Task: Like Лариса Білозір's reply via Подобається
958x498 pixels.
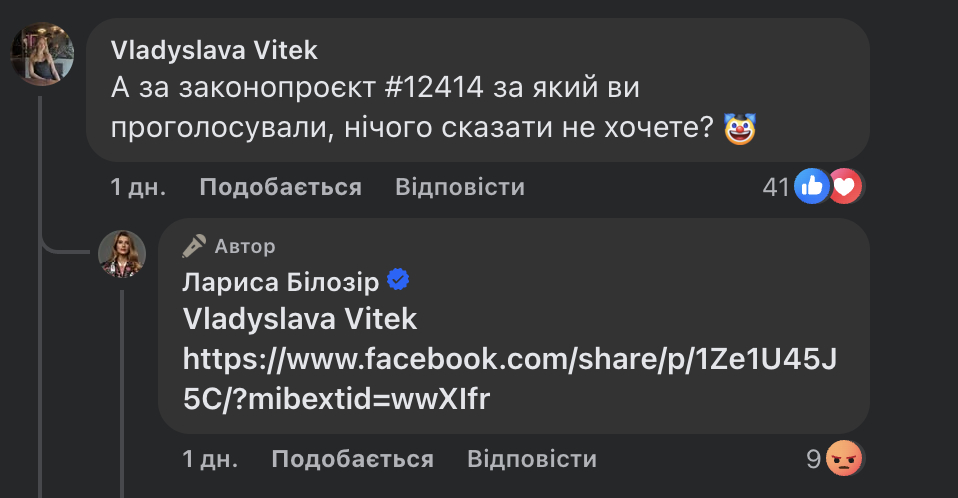Action: point(353,459)
